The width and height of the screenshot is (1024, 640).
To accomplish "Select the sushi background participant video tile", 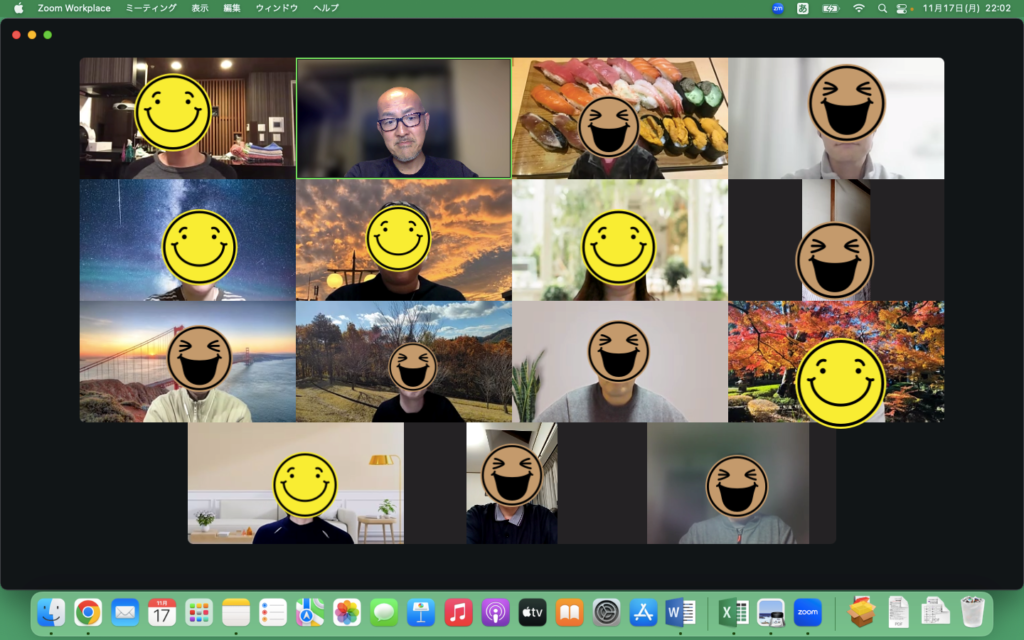I will click(x=619, y=118).
